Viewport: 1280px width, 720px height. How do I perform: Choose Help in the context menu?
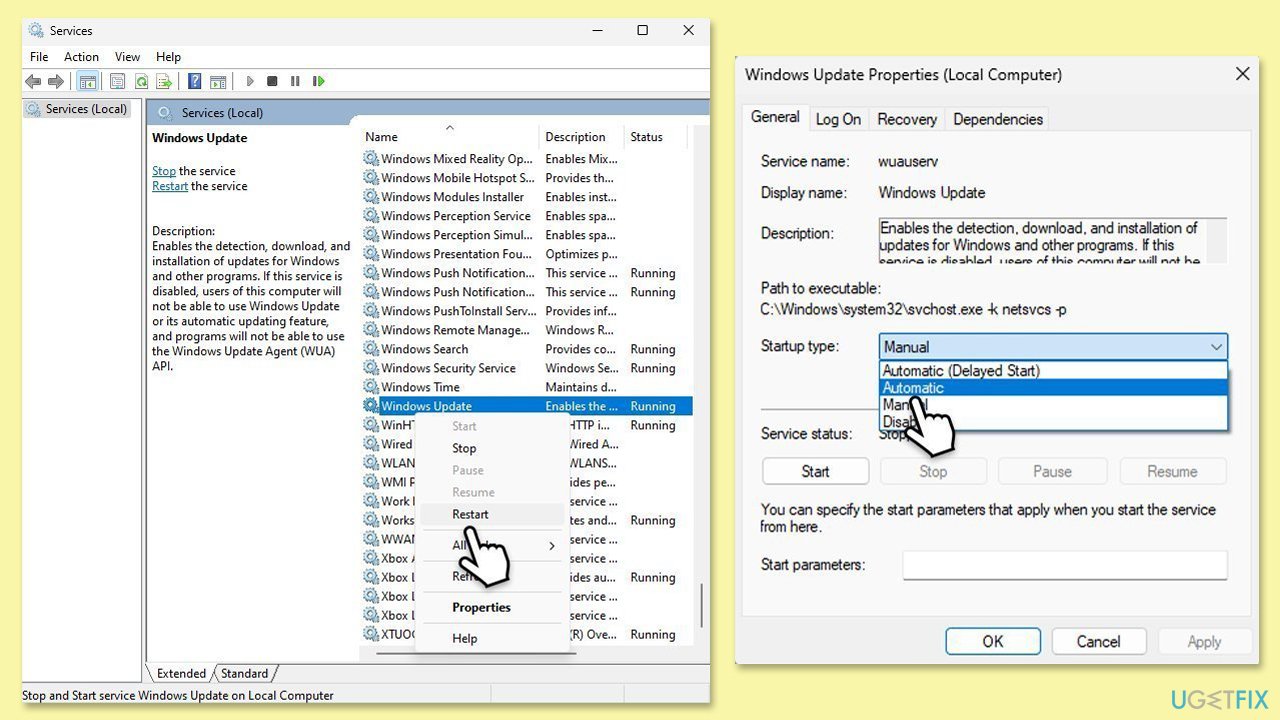coord(465,638)
